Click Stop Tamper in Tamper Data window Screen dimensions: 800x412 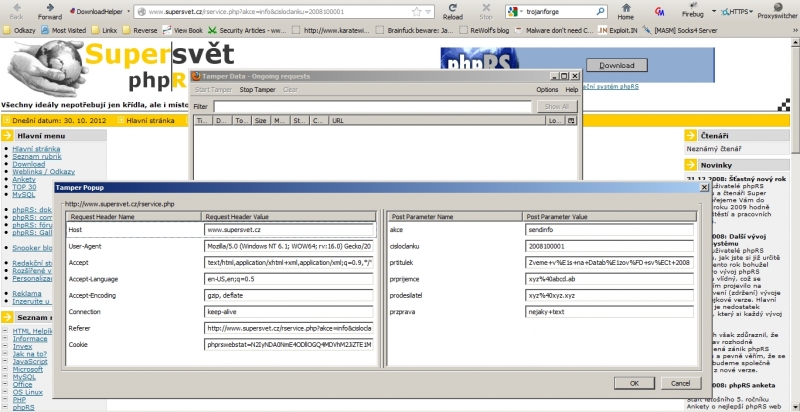[x=258, y=90]
